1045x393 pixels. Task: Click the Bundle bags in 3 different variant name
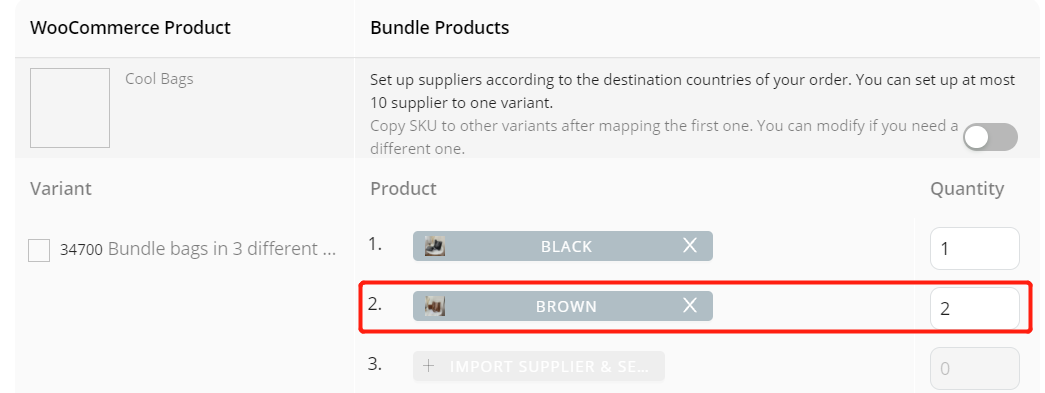click(221, 249)
